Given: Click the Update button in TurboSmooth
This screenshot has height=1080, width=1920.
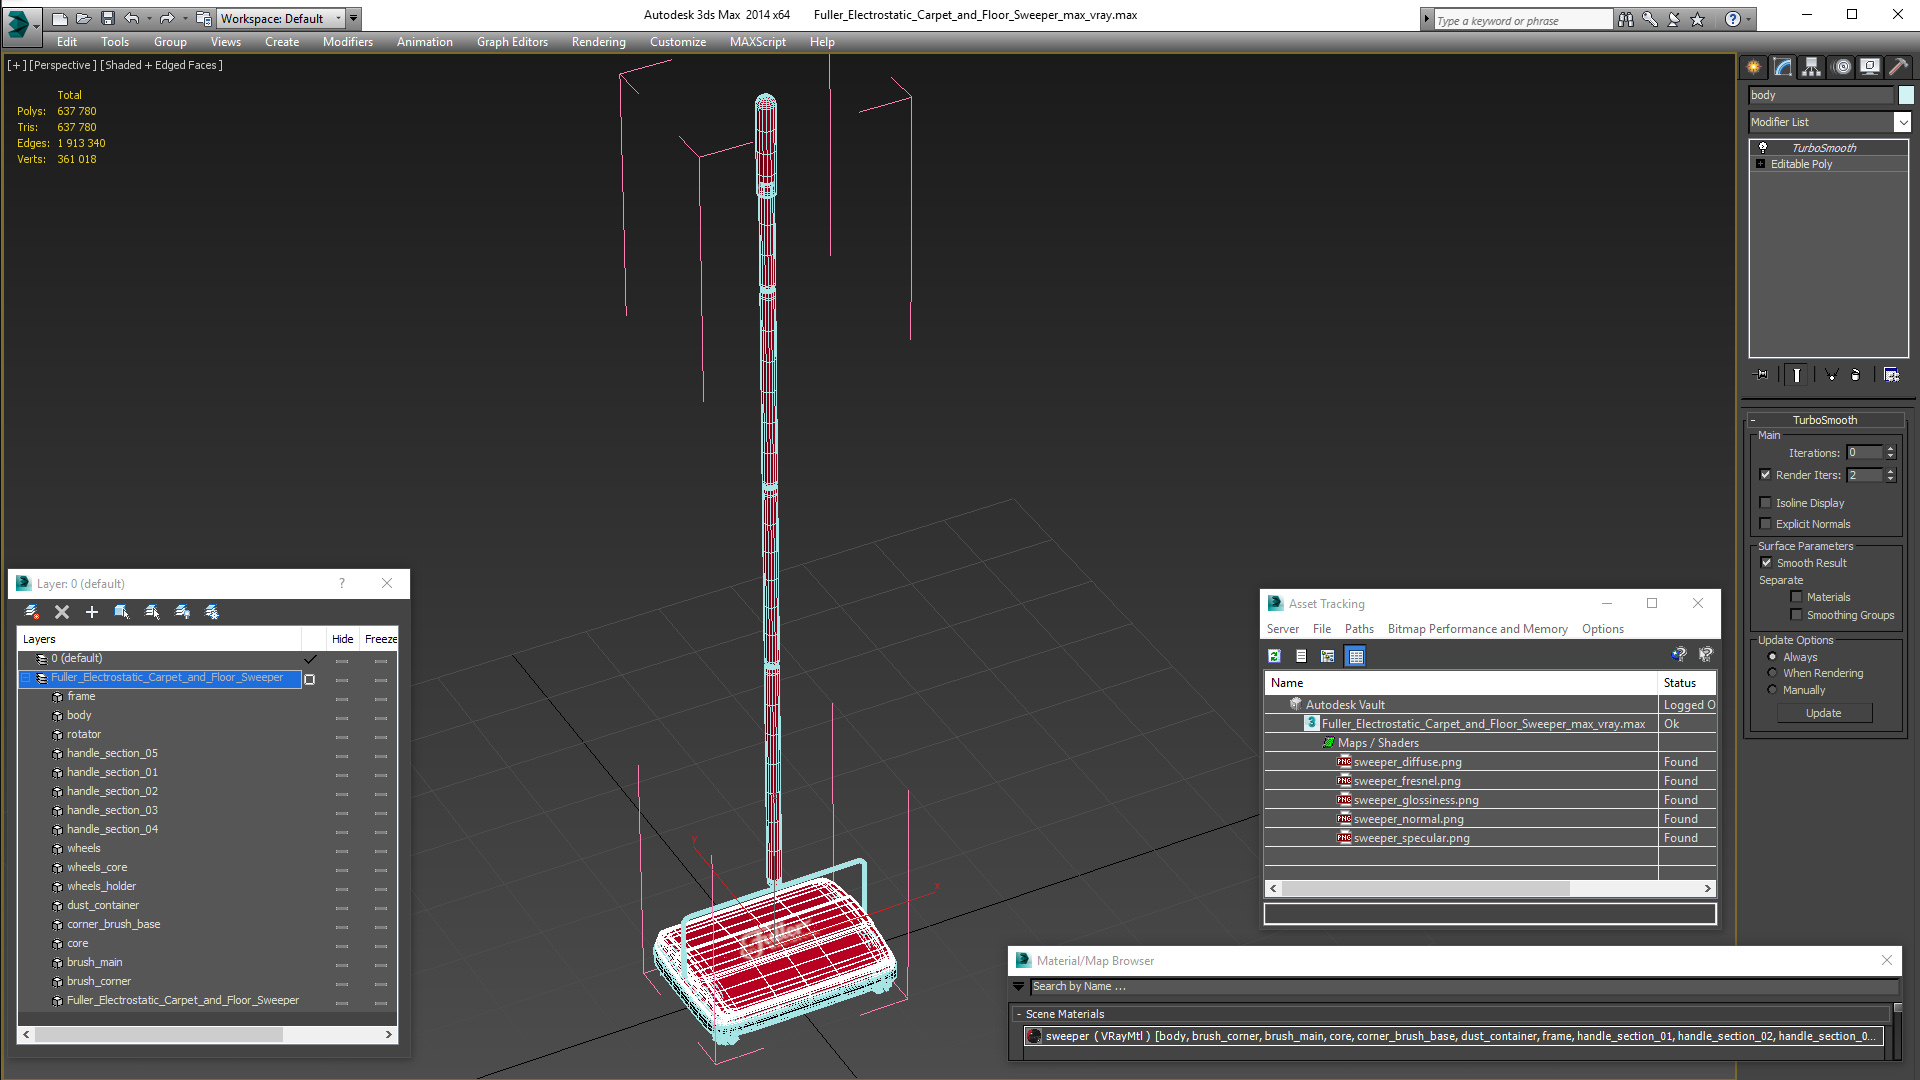Looking at the screenshot, I should 1824,713.
